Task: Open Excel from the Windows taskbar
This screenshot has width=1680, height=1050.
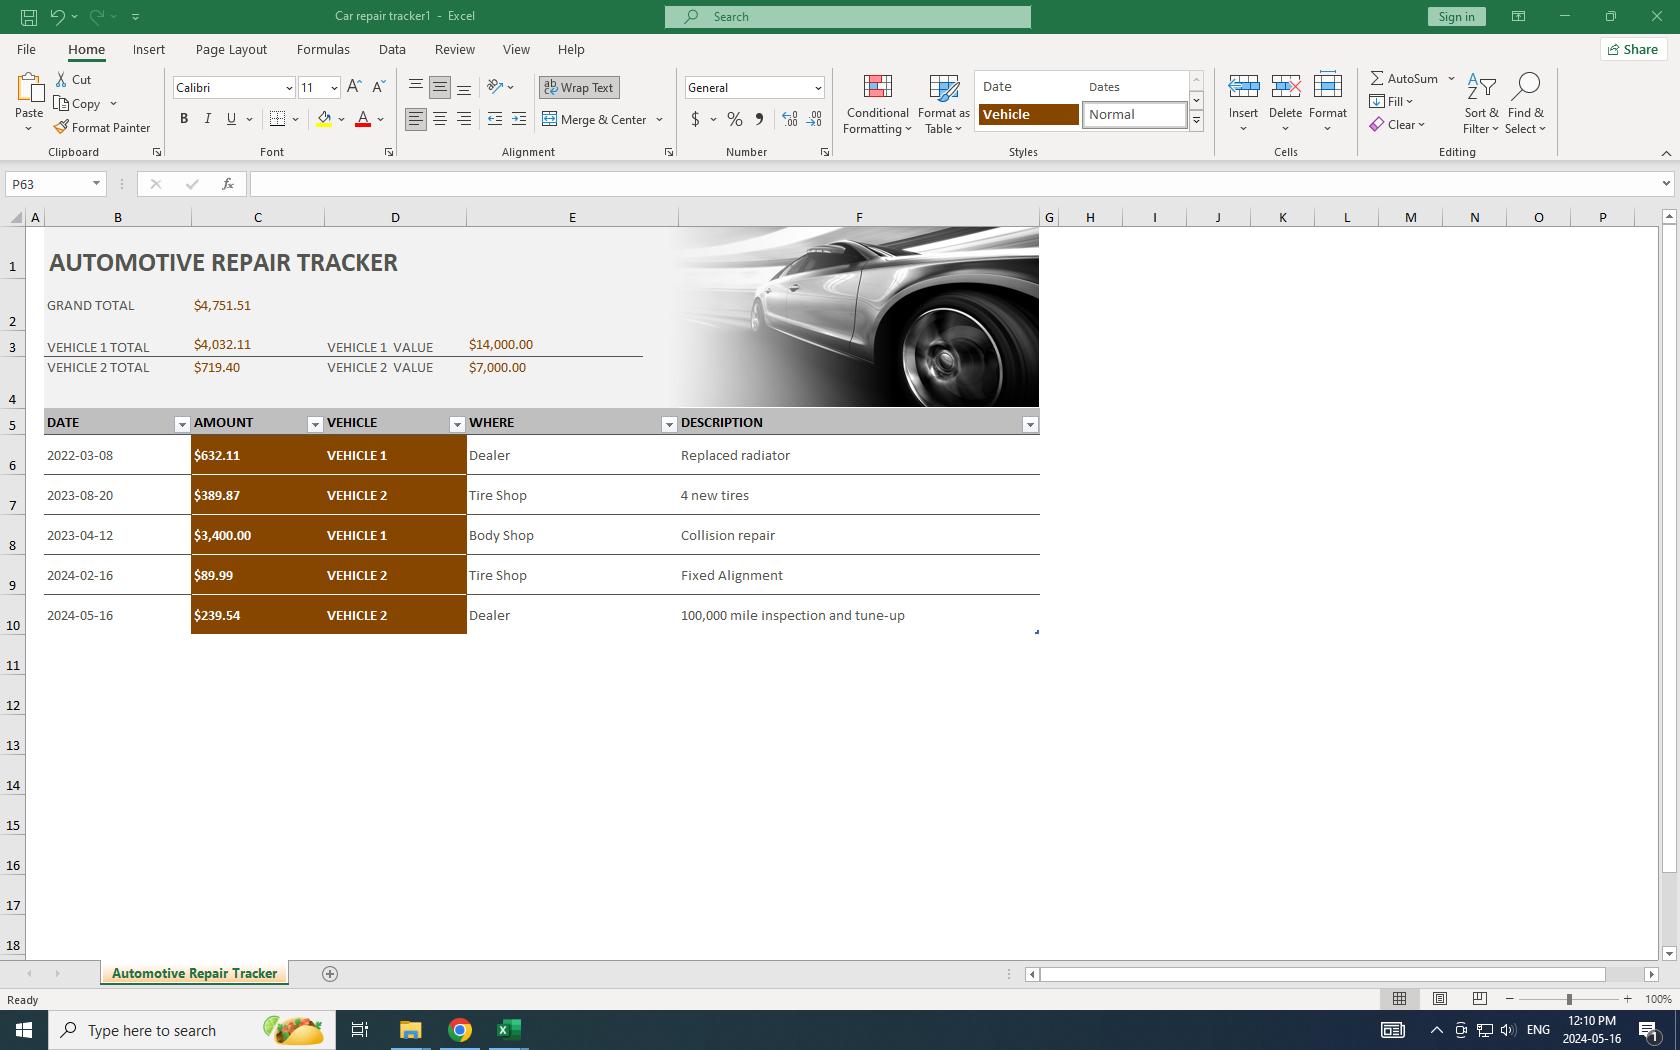Action: 508,1030
